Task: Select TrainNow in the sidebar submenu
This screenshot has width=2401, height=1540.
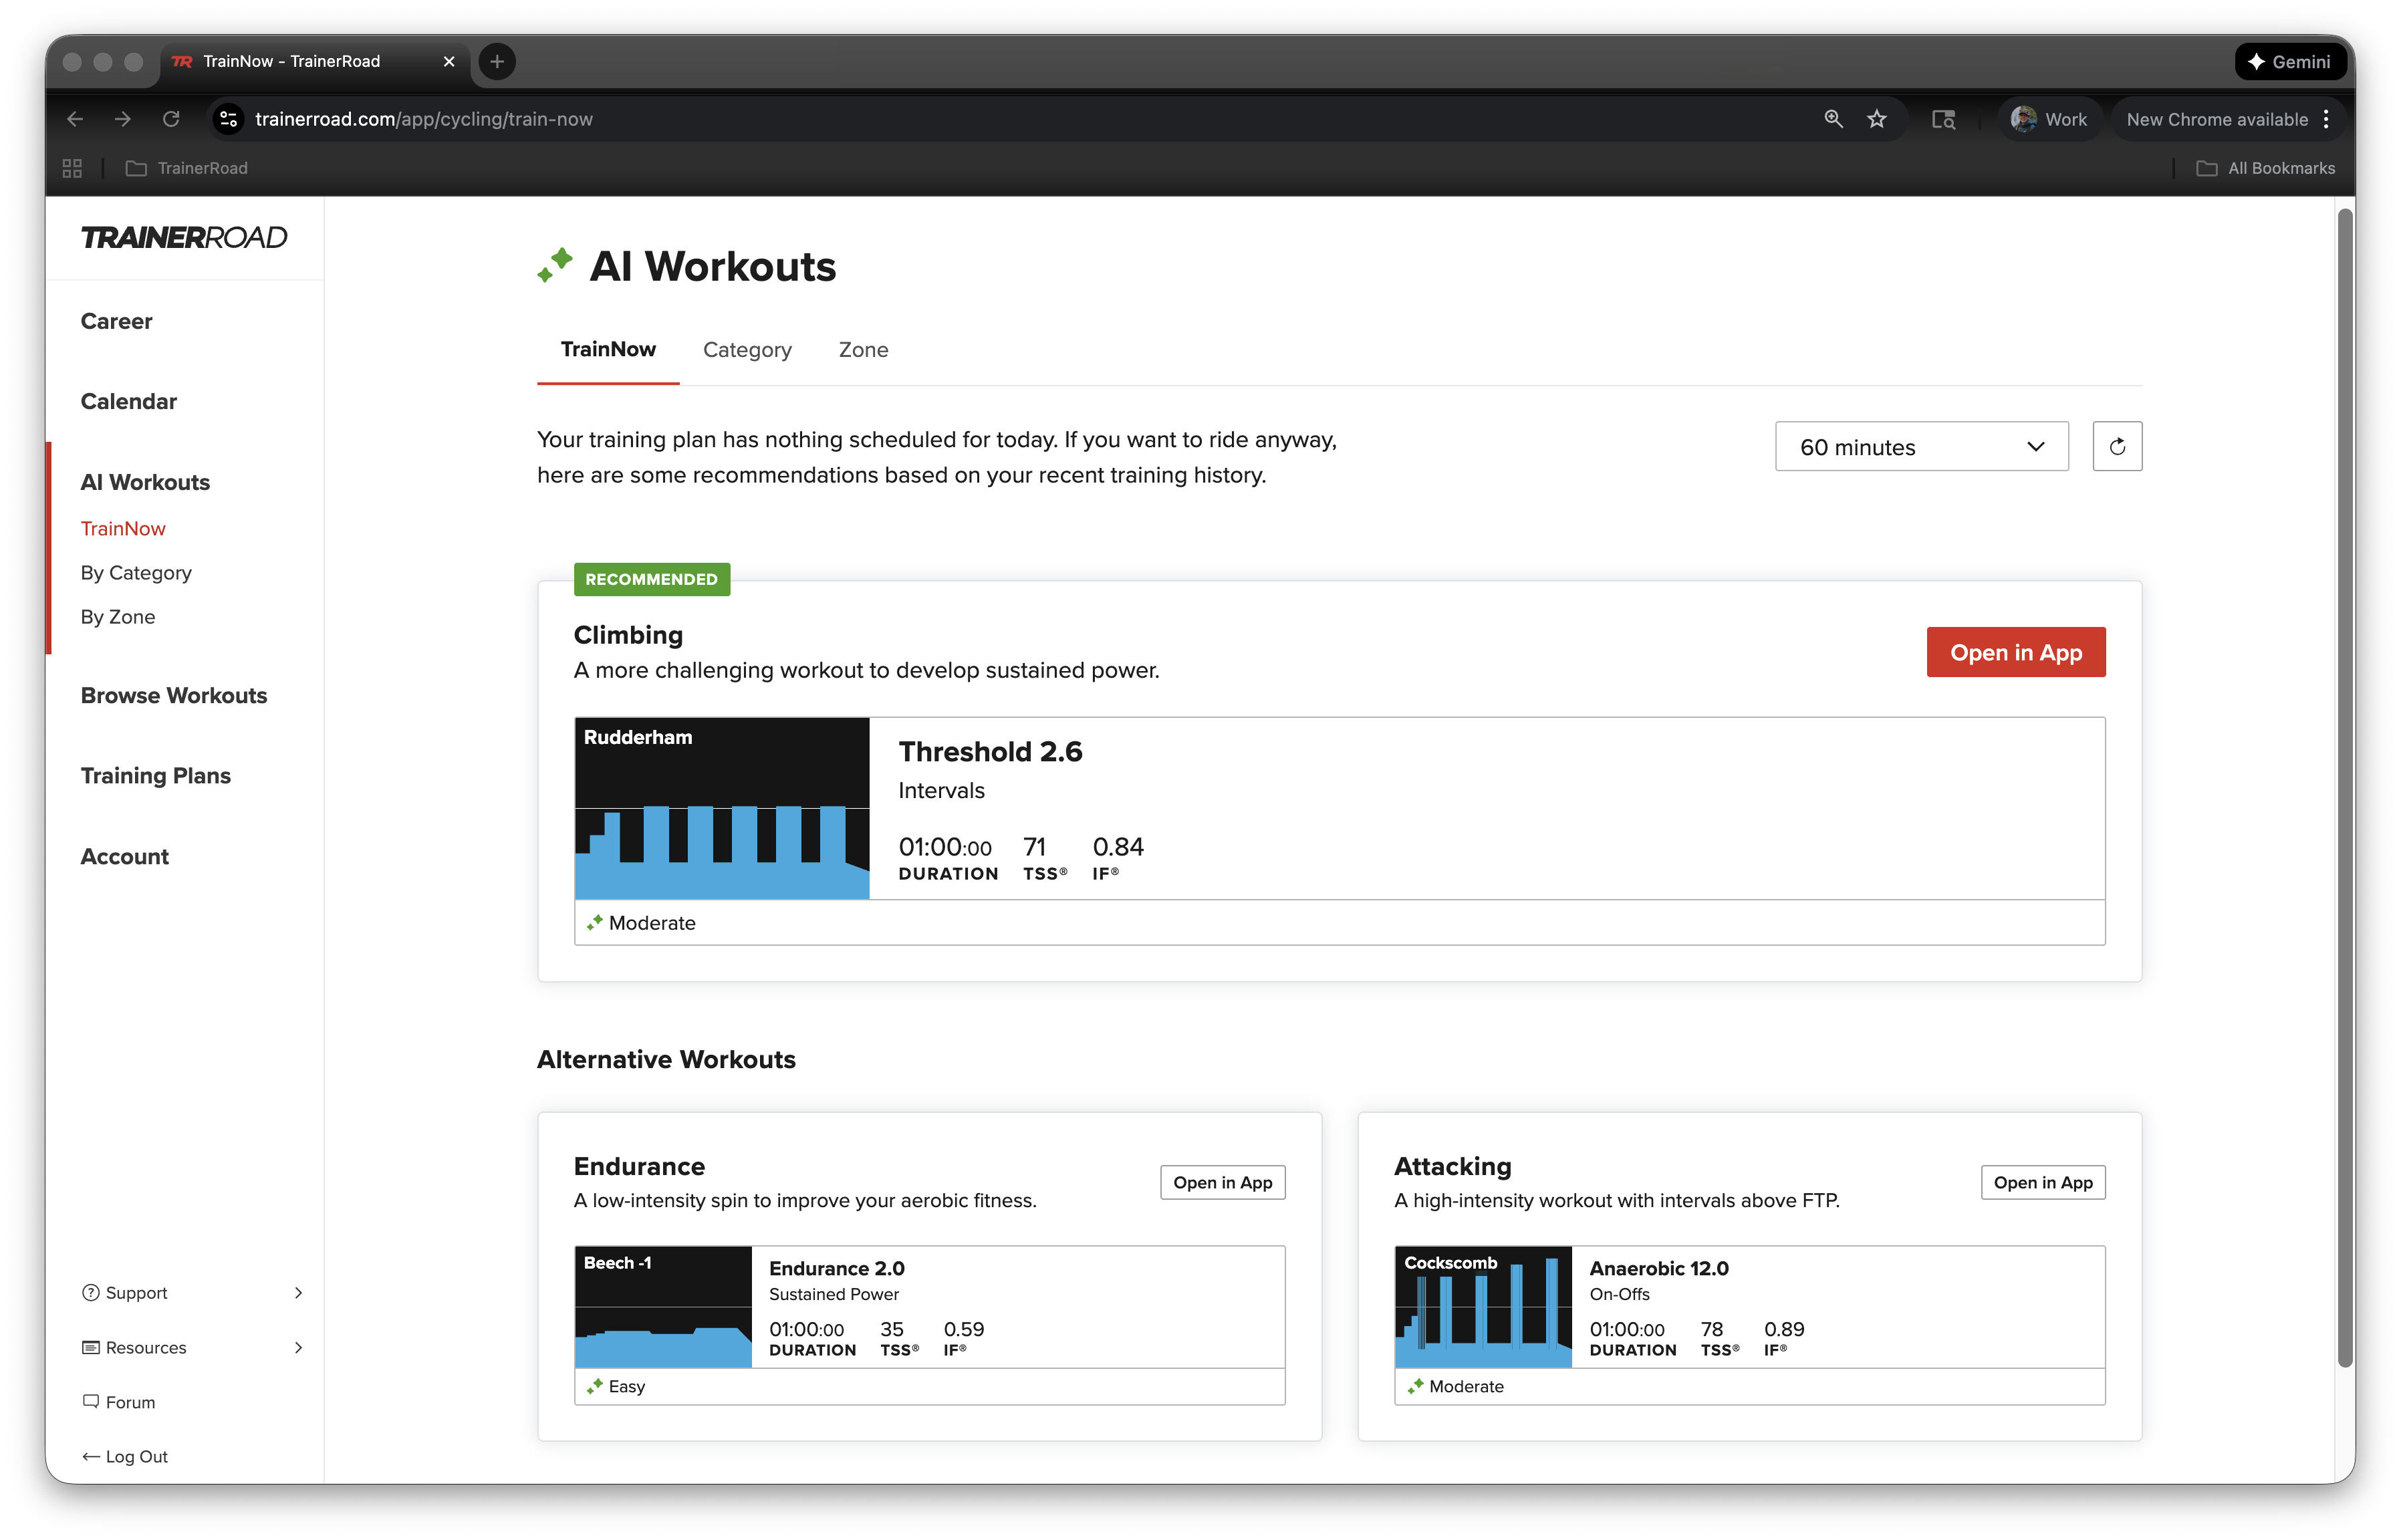Action: tap(123, 528)
